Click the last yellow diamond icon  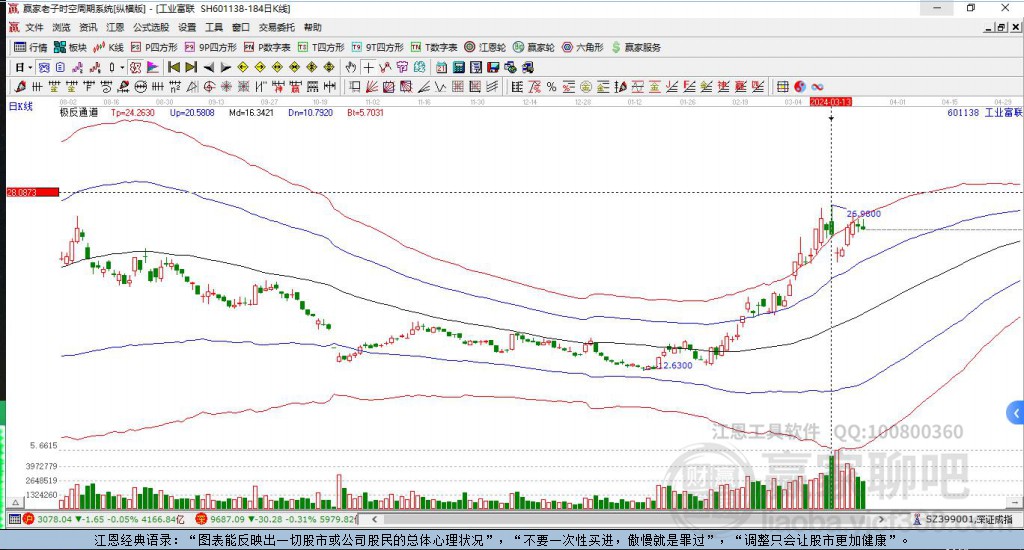(x=329, y=67)
